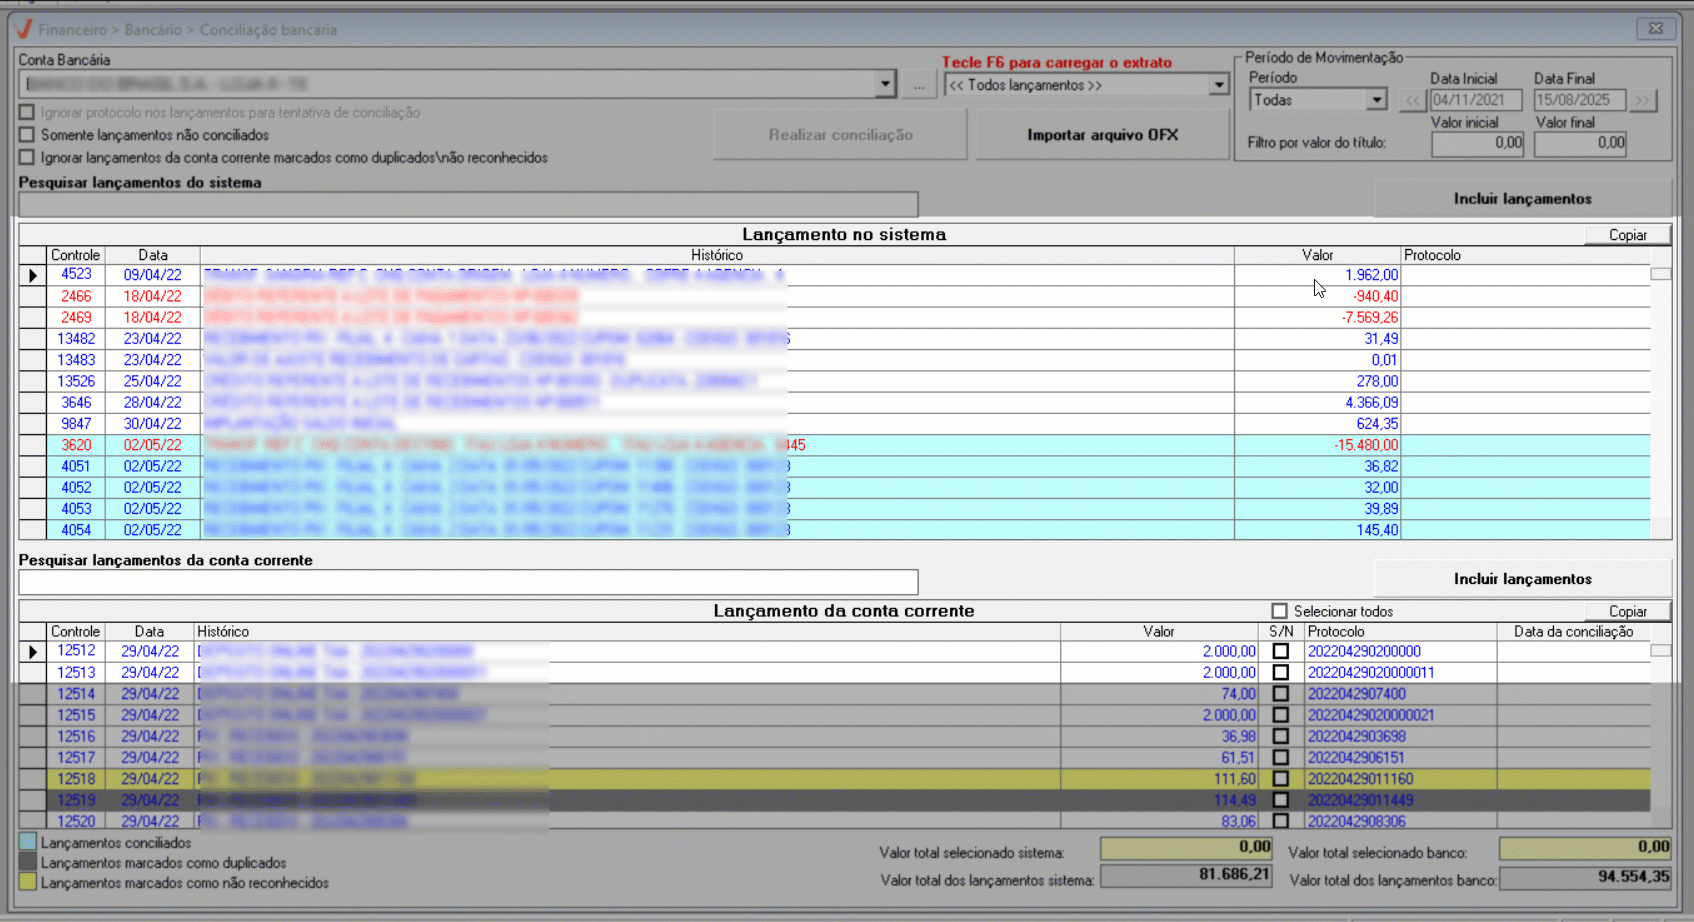Check the S/N box for protocol 20220429020000011
This screenshot has width=1694, height=922.
1280,673
